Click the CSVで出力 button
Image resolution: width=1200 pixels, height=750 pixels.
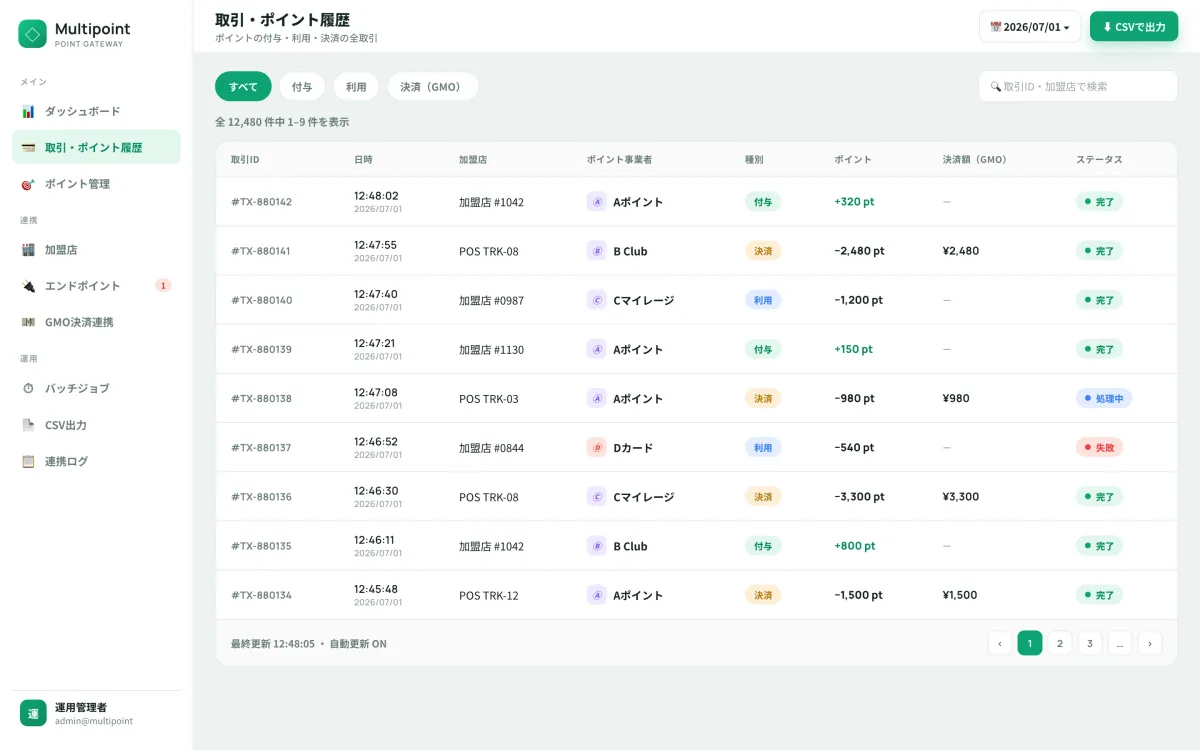[1134, 27]
